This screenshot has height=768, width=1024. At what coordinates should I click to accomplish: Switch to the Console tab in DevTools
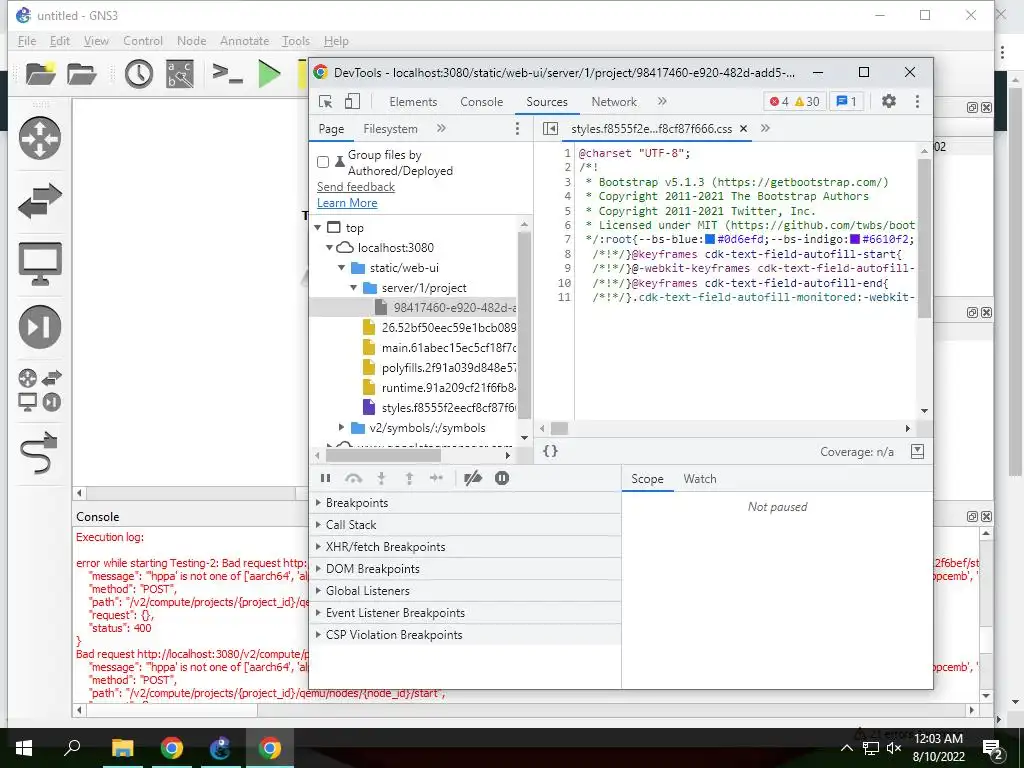click(481, 102)
